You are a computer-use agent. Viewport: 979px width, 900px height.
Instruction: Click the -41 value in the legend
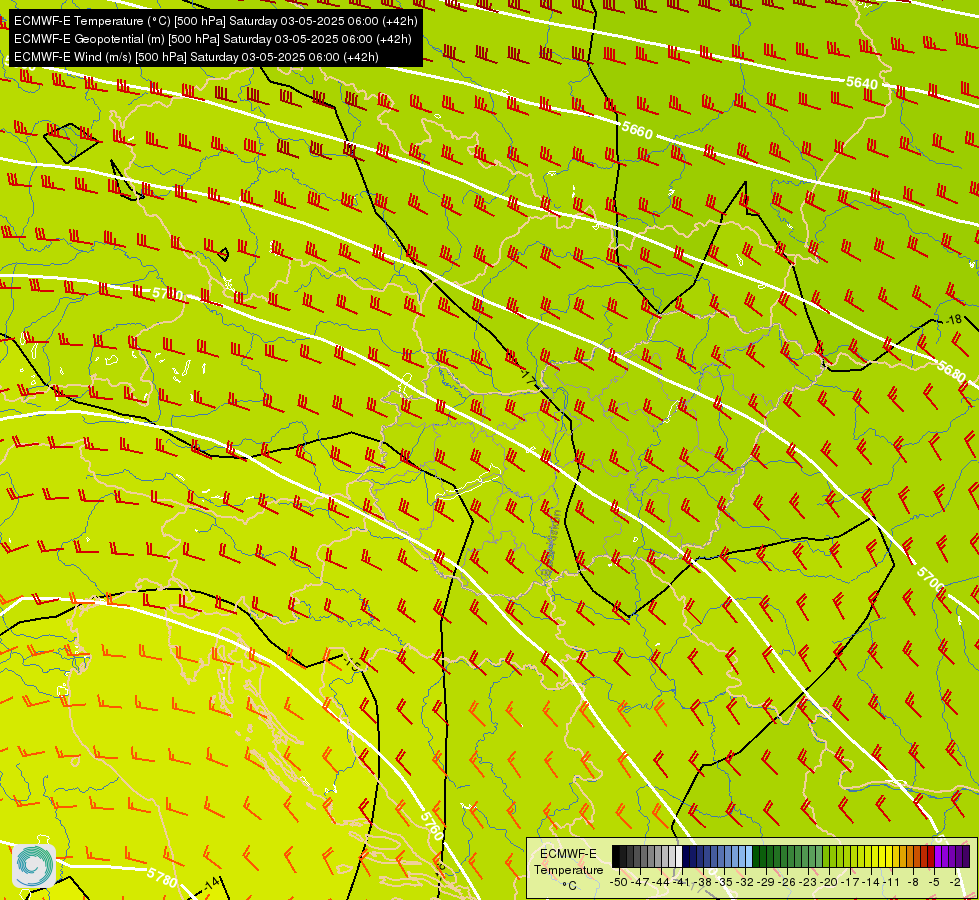[682, 882]
